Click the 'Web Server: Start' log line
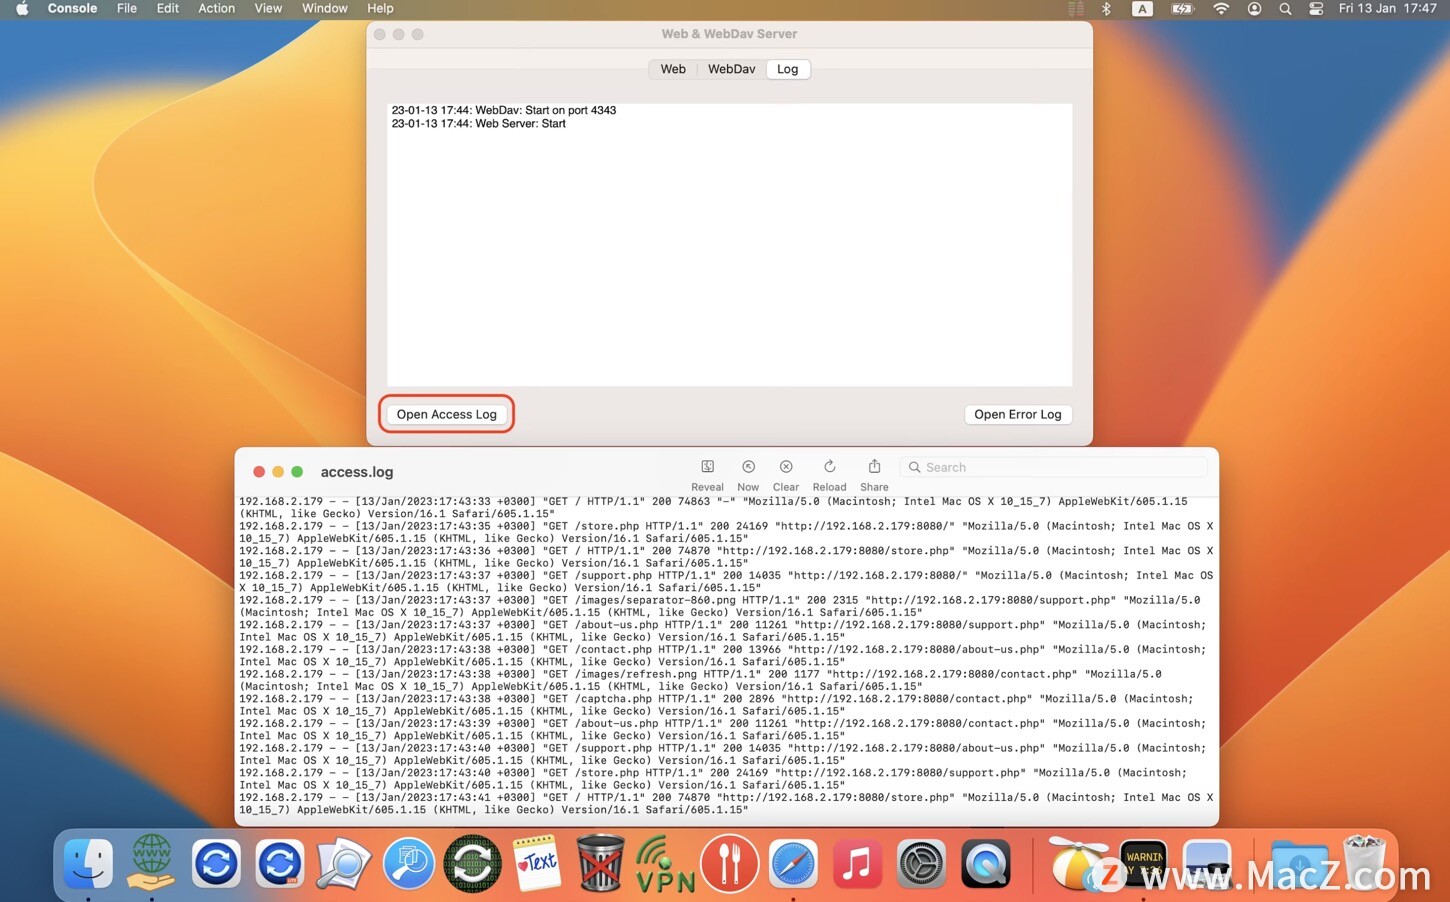 [x=479, y=124]
